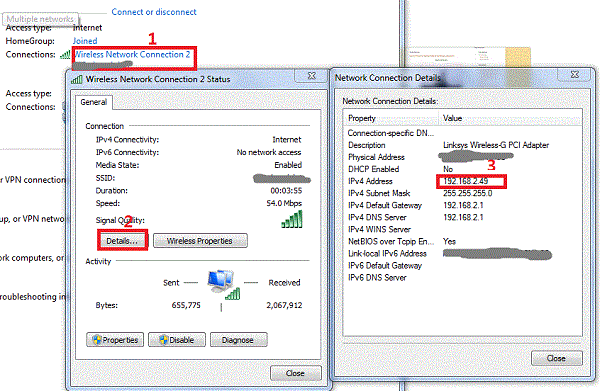Click the Speed value 54.0 Mbps
The image size is (600, 391).
coord(284,203)
